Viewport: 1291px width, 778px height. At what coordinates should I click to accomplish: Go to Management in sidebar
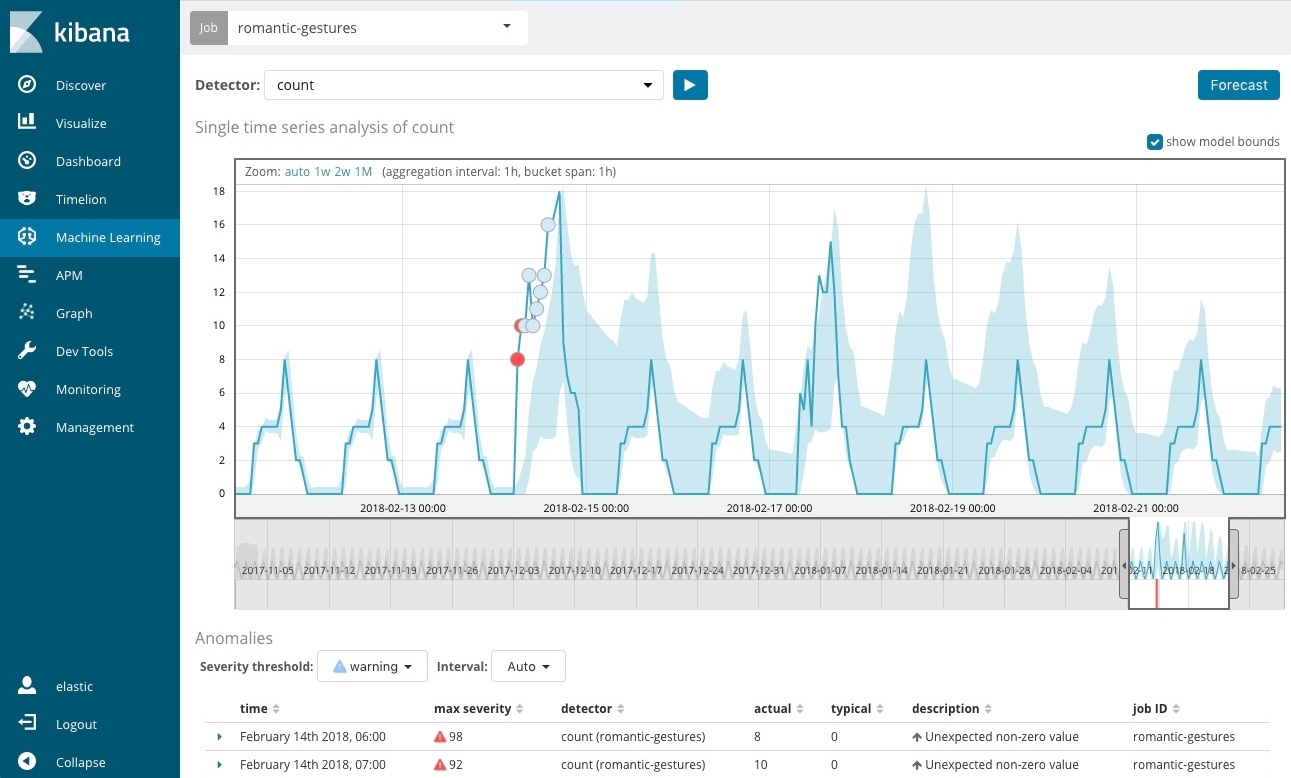pos(94,427)
